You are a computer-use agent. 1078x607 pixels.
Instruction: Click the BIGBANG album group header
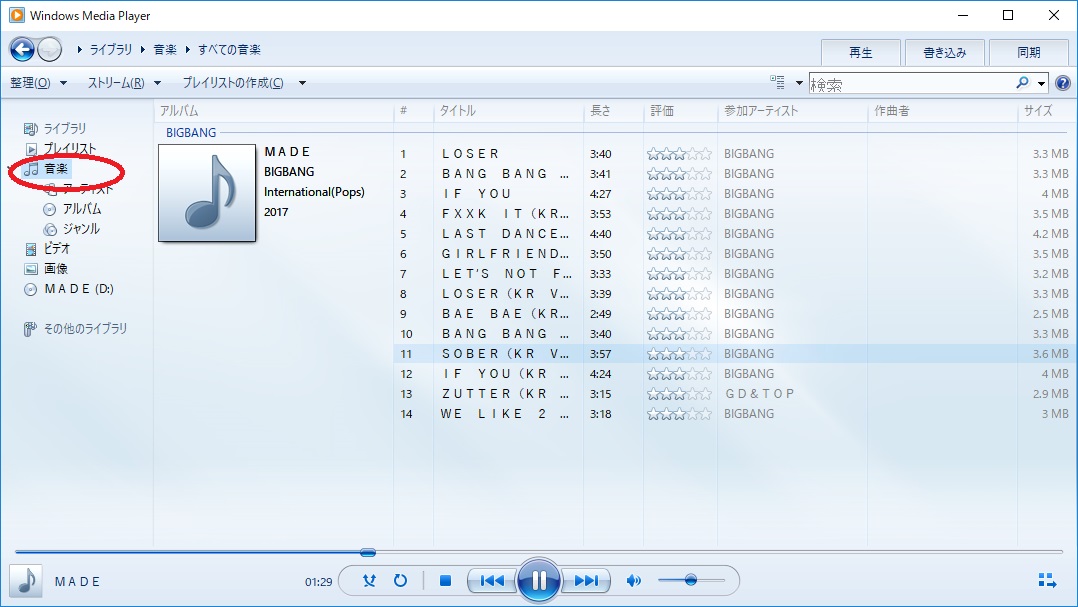(191, 133)
